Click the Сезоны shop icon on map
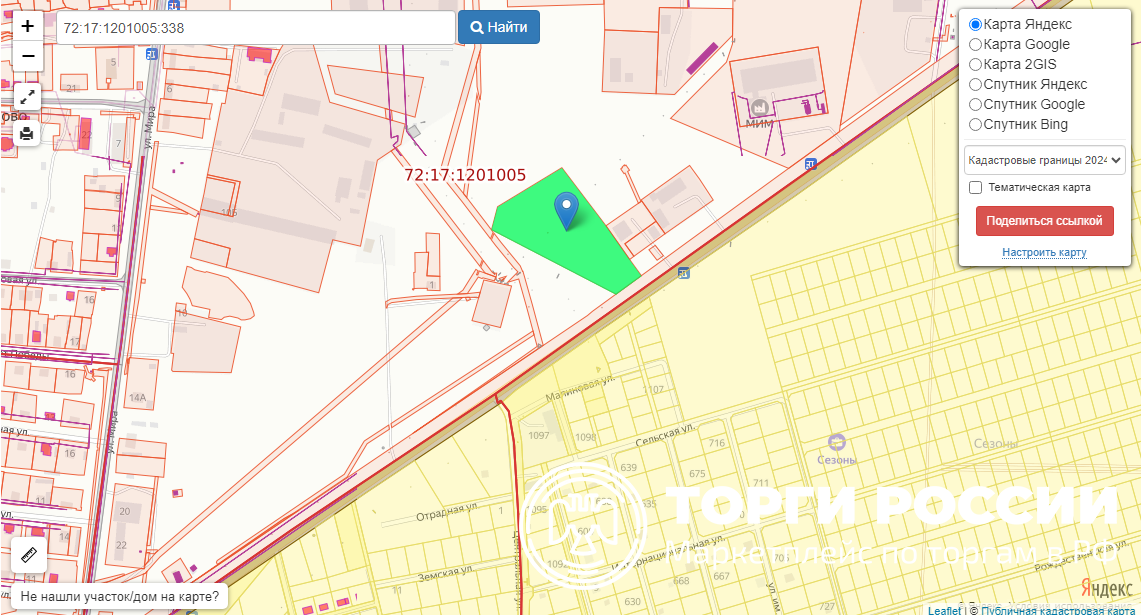The height and width of the screenshot is (615, 1142). click(x=837, y=442)
